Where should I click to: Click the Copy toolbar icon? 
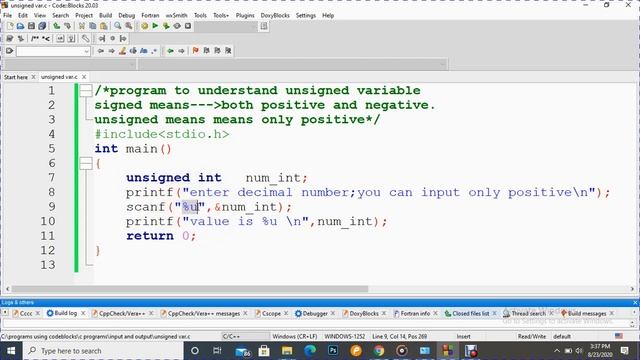point(93,26)
